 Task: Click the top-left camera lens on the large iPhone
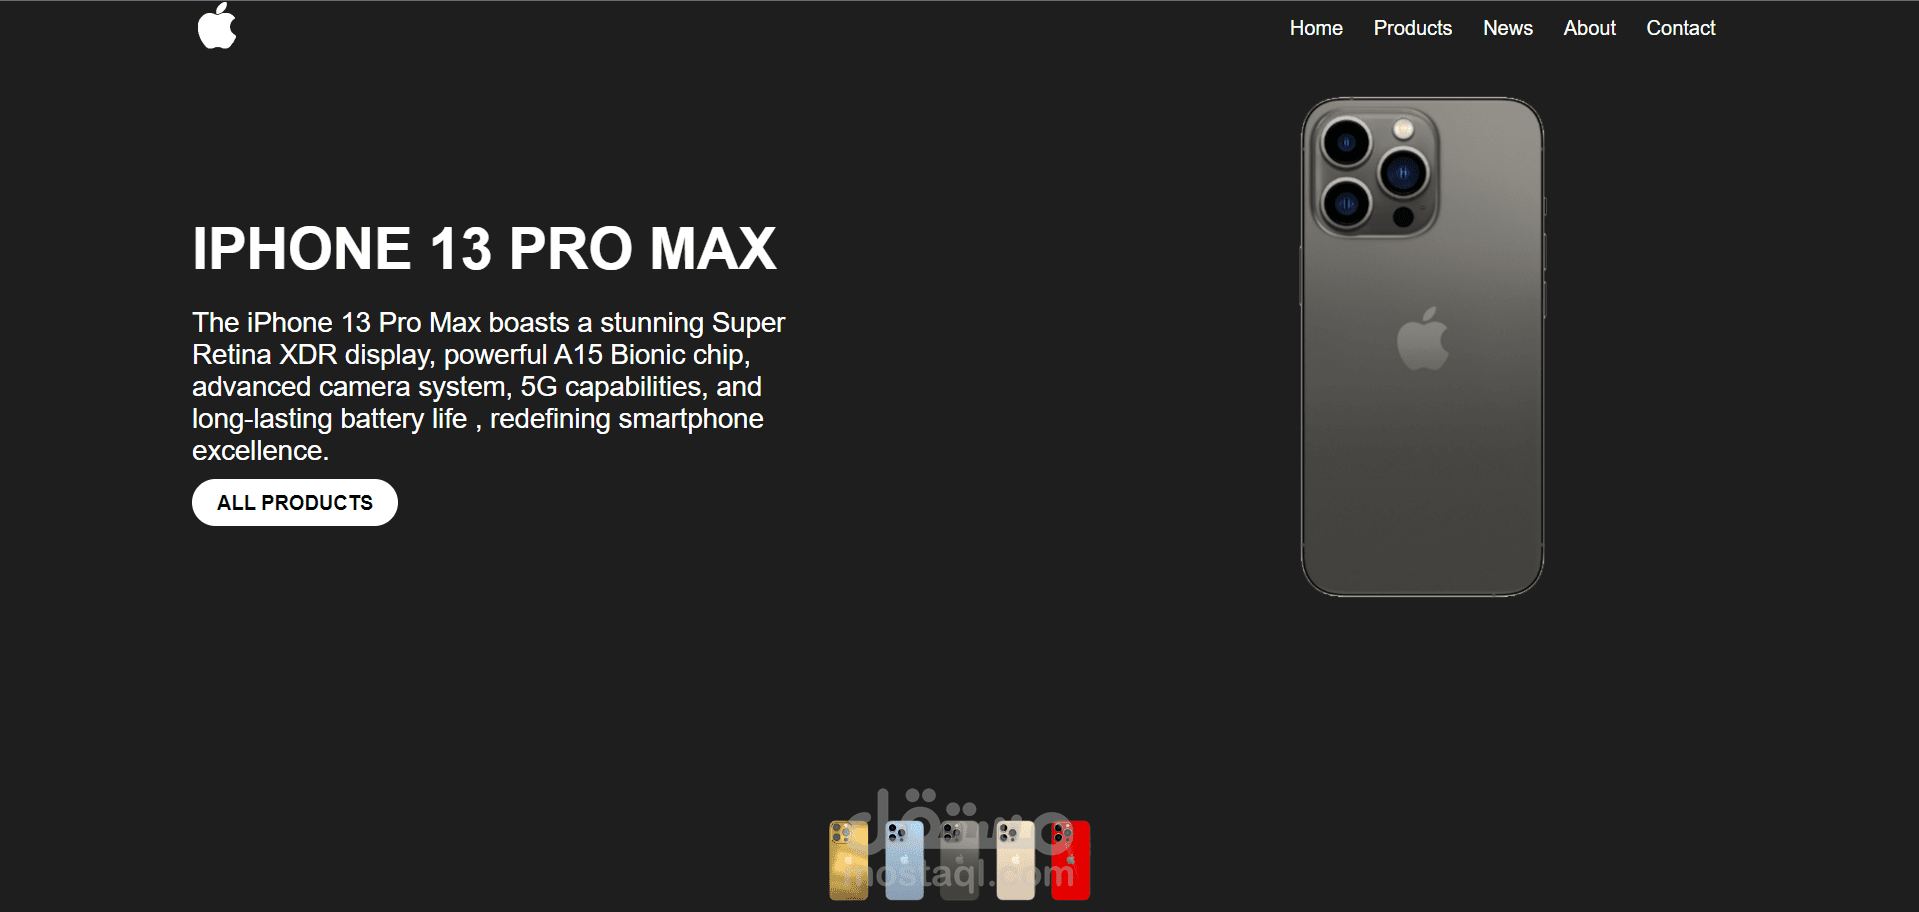click(x=1346, y=143)
